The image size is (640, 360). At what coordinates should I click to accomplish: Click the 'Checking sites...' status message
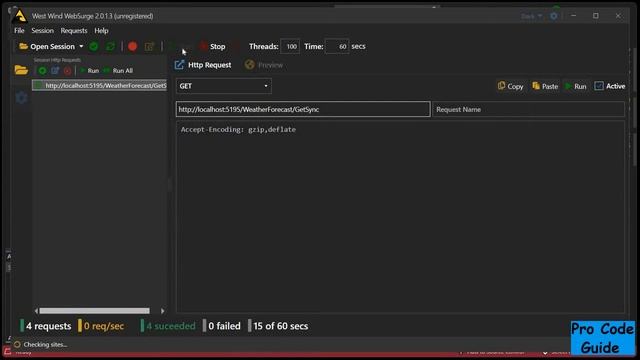45,344
